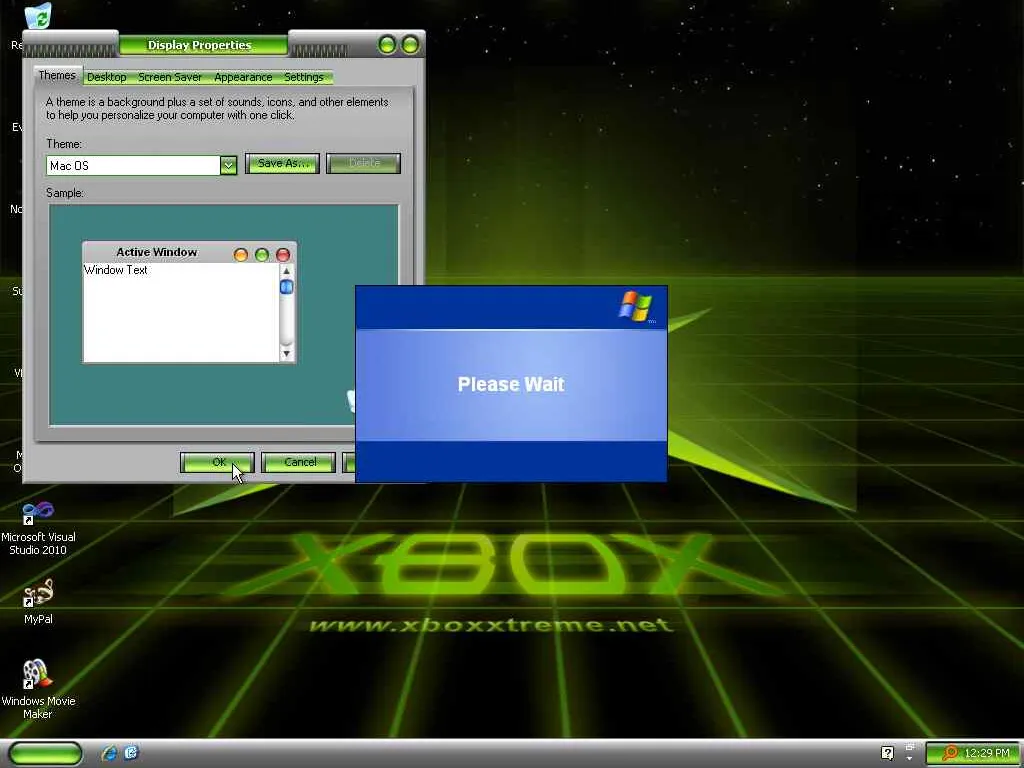This screenshot has width=1024, height=768.
Task: Click the Active Window sample title
Action: 157,252
